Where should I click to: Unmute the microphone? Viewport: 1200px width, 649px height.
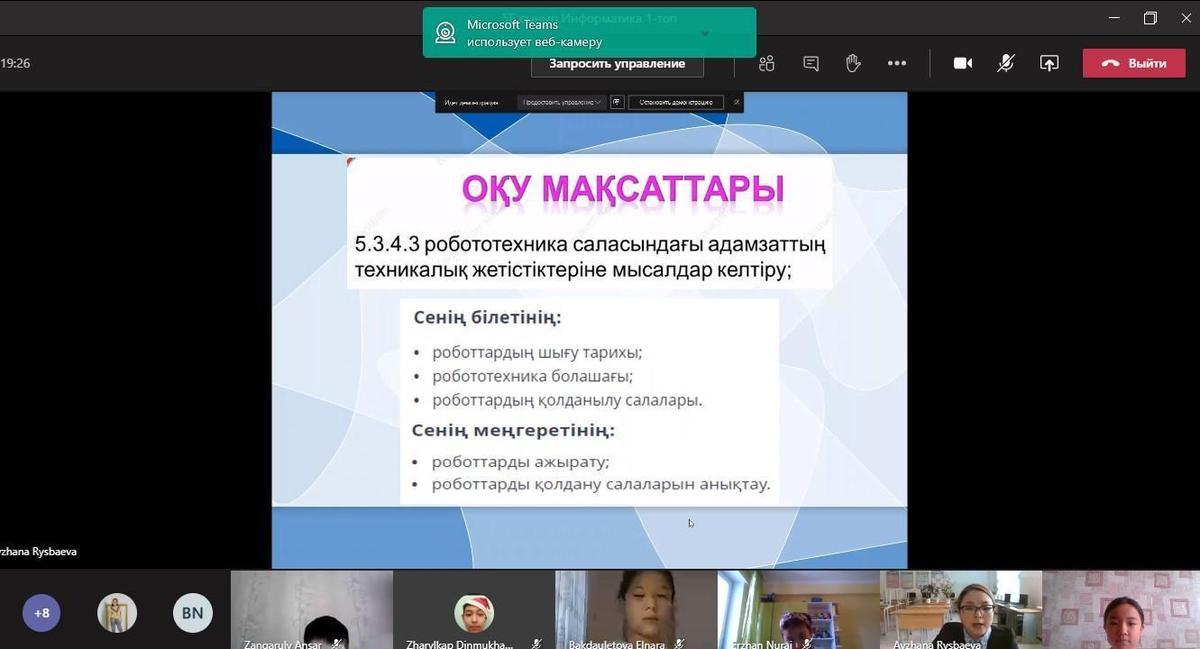(x=1006, y=63)
